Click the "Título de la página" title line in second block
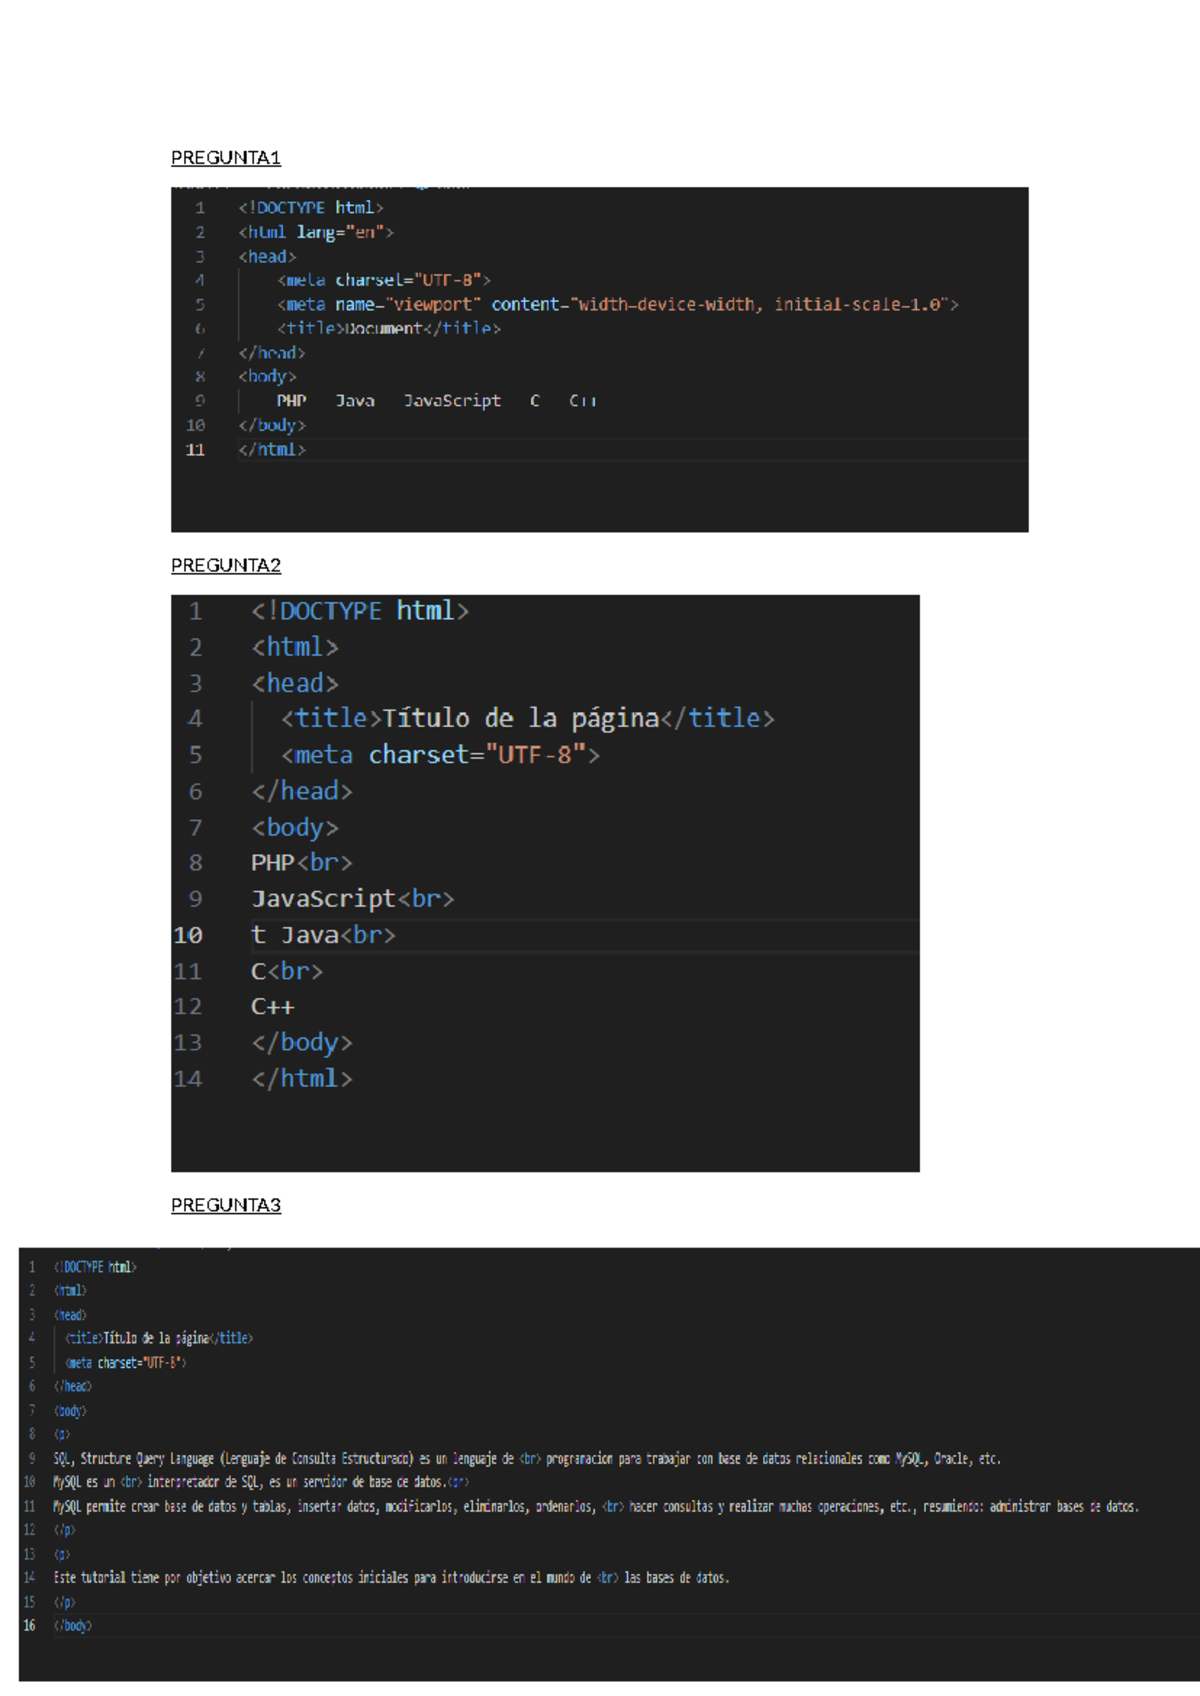This screenshot has height=1696, width=1200. 527,719
